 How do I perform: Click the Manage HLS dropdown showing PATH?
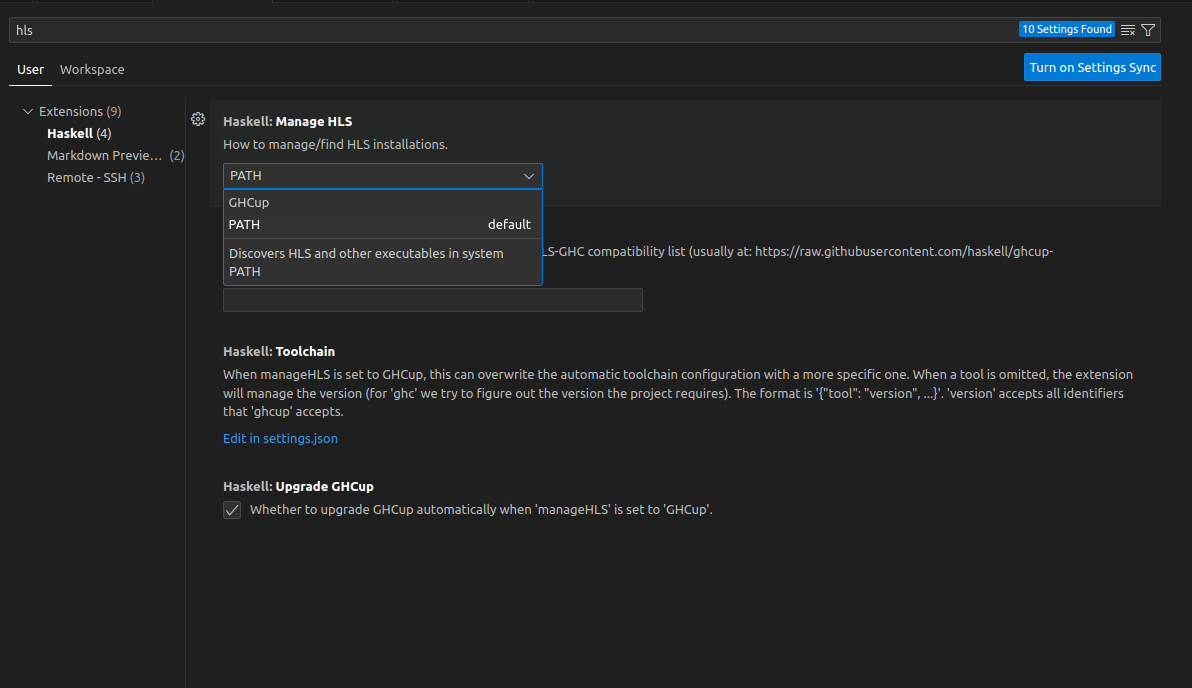[382, 176]
